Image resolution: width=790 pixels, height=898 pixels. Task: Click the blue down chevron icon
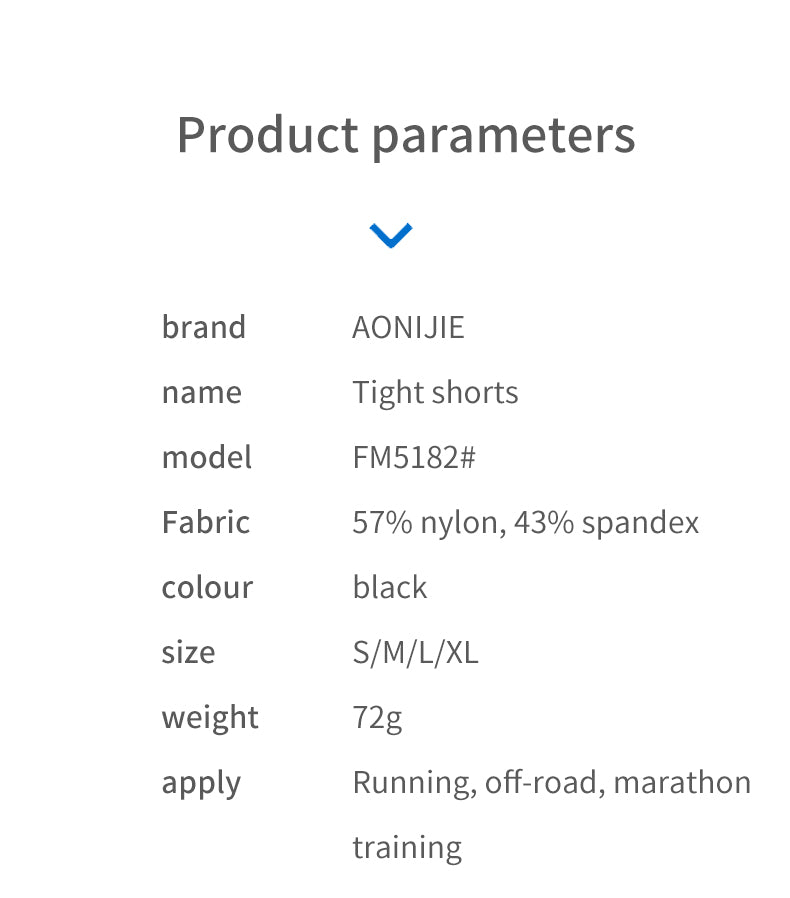390,235
